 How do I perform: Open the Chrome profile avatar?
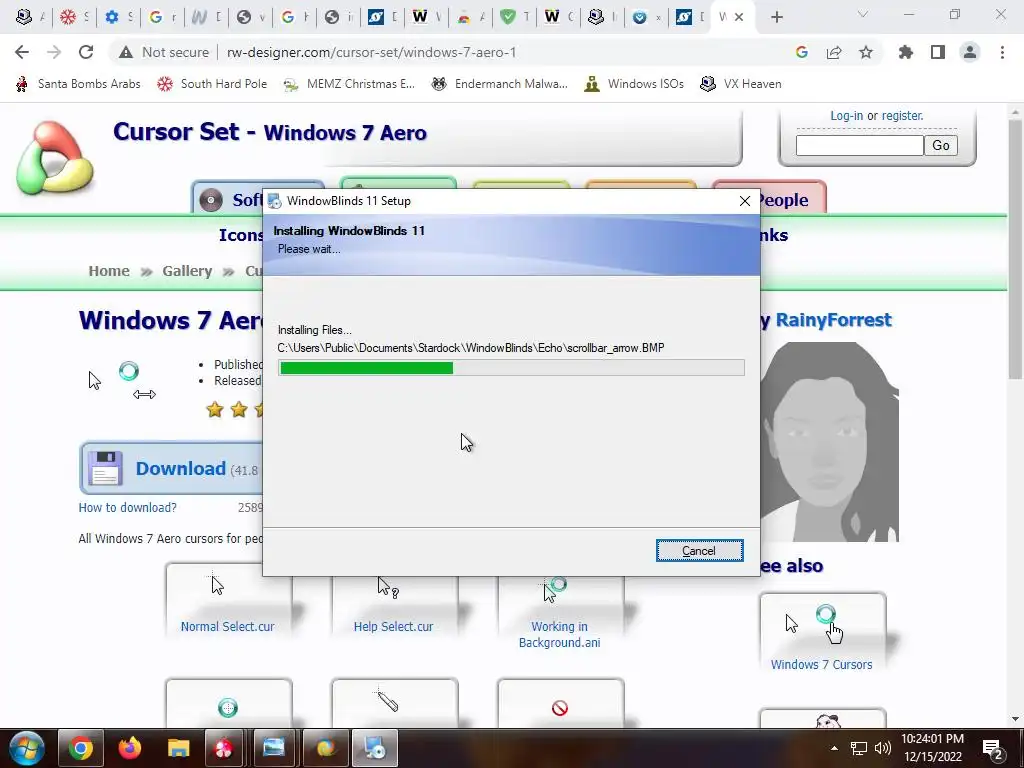tap(970, 52)
